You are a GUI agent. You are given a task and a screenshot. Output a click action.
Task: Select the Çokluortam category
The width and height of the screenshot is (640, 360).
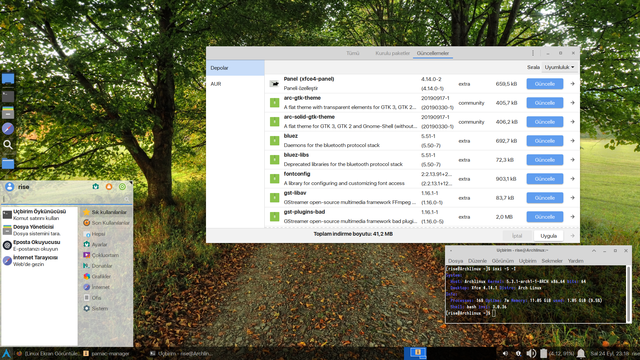coord(106,255)
